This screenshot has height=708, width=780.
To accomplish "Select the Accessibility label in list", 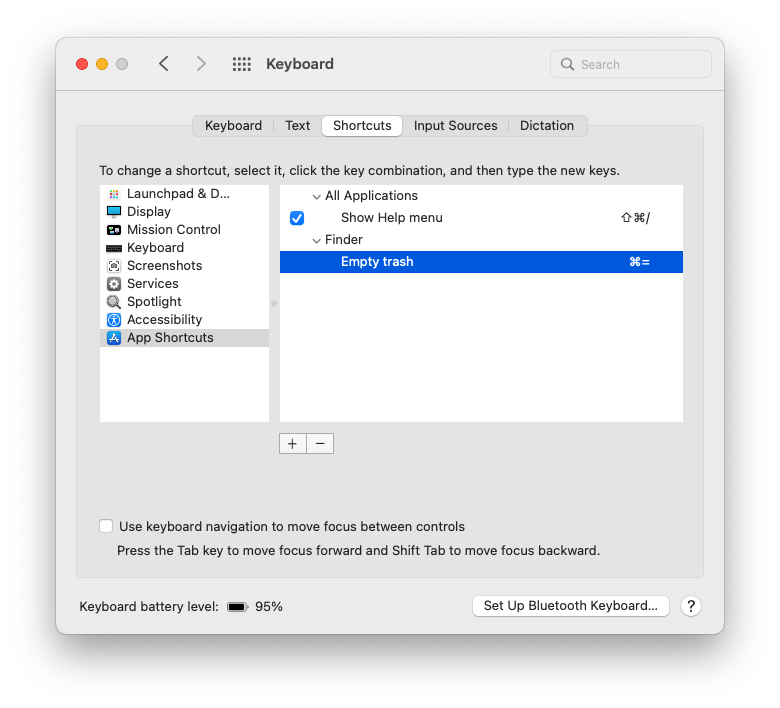I will click(164, 319).
